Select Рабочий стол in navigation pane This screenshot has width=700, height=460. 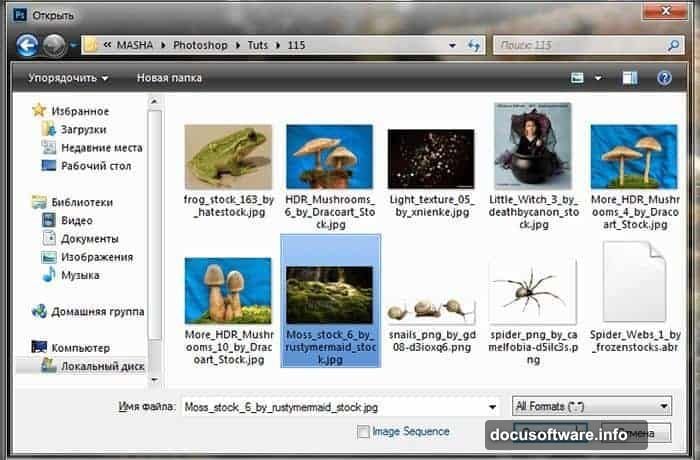pos(95,165)
